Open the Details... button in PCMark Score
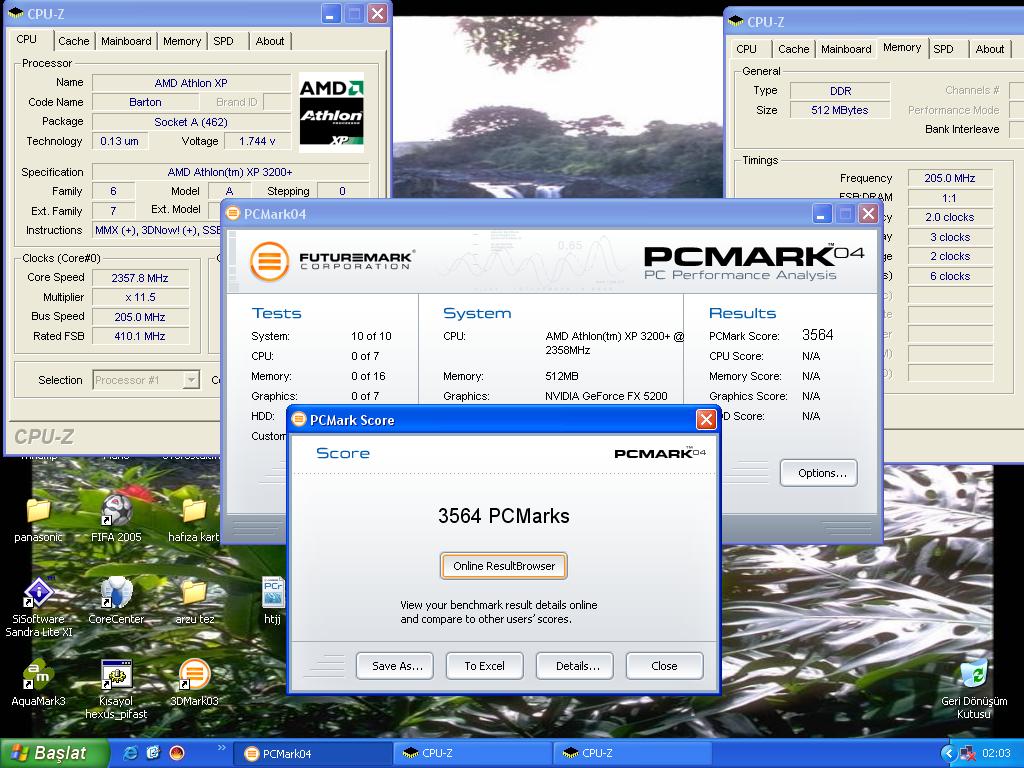The image size is (1024, 768). [x=577, y=666]
